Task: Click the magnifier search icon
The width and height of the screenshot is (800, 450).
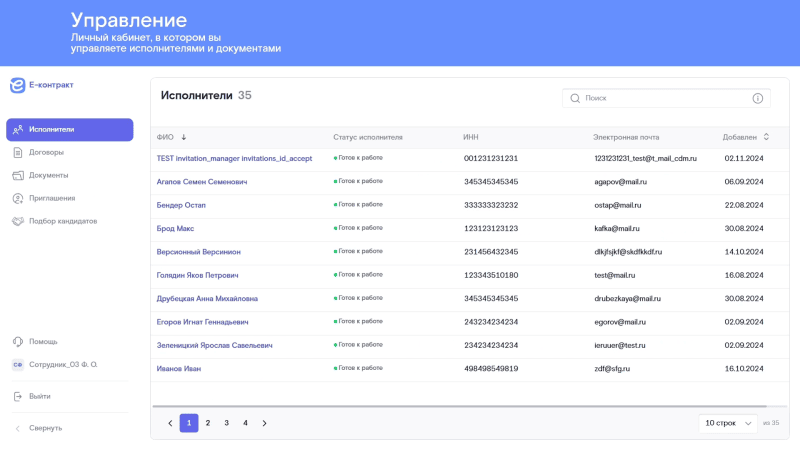Action: coord(575,98)
